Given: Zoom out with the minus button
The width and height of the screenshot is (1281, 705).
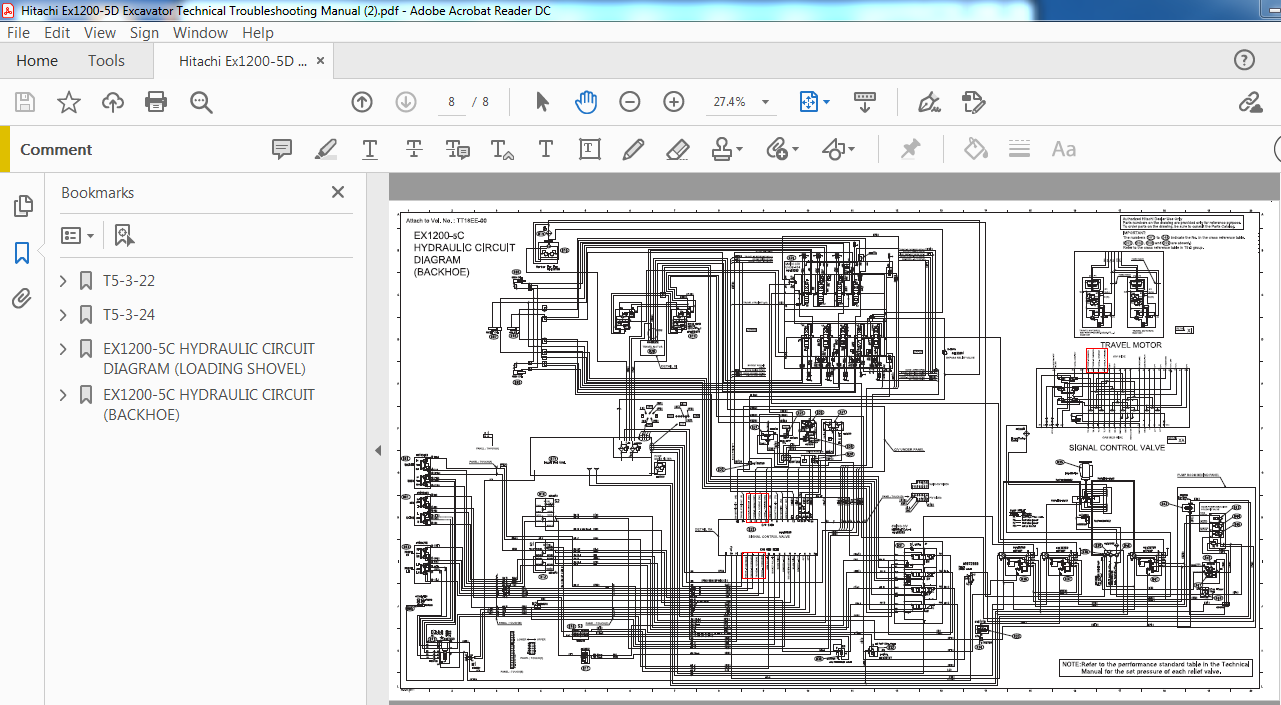Looking at the screenshot, I should click(630, 102).
